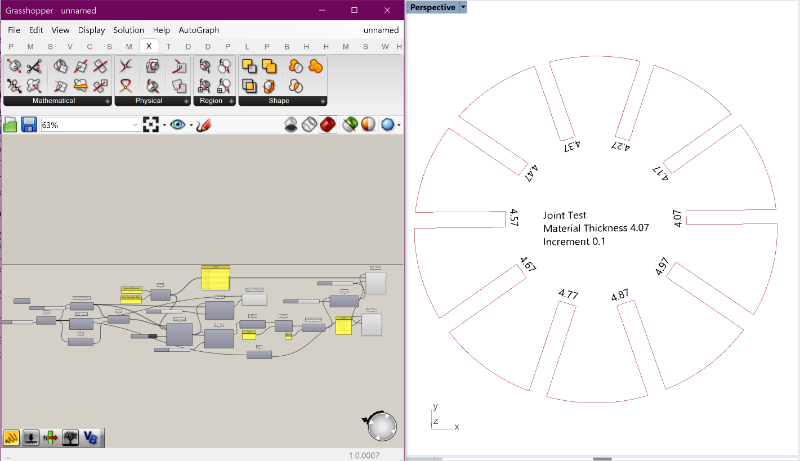Viewport: 800px width, 461px height.
Task: Click the unnamed document label right of the menu bar
Action: point(381,30)
